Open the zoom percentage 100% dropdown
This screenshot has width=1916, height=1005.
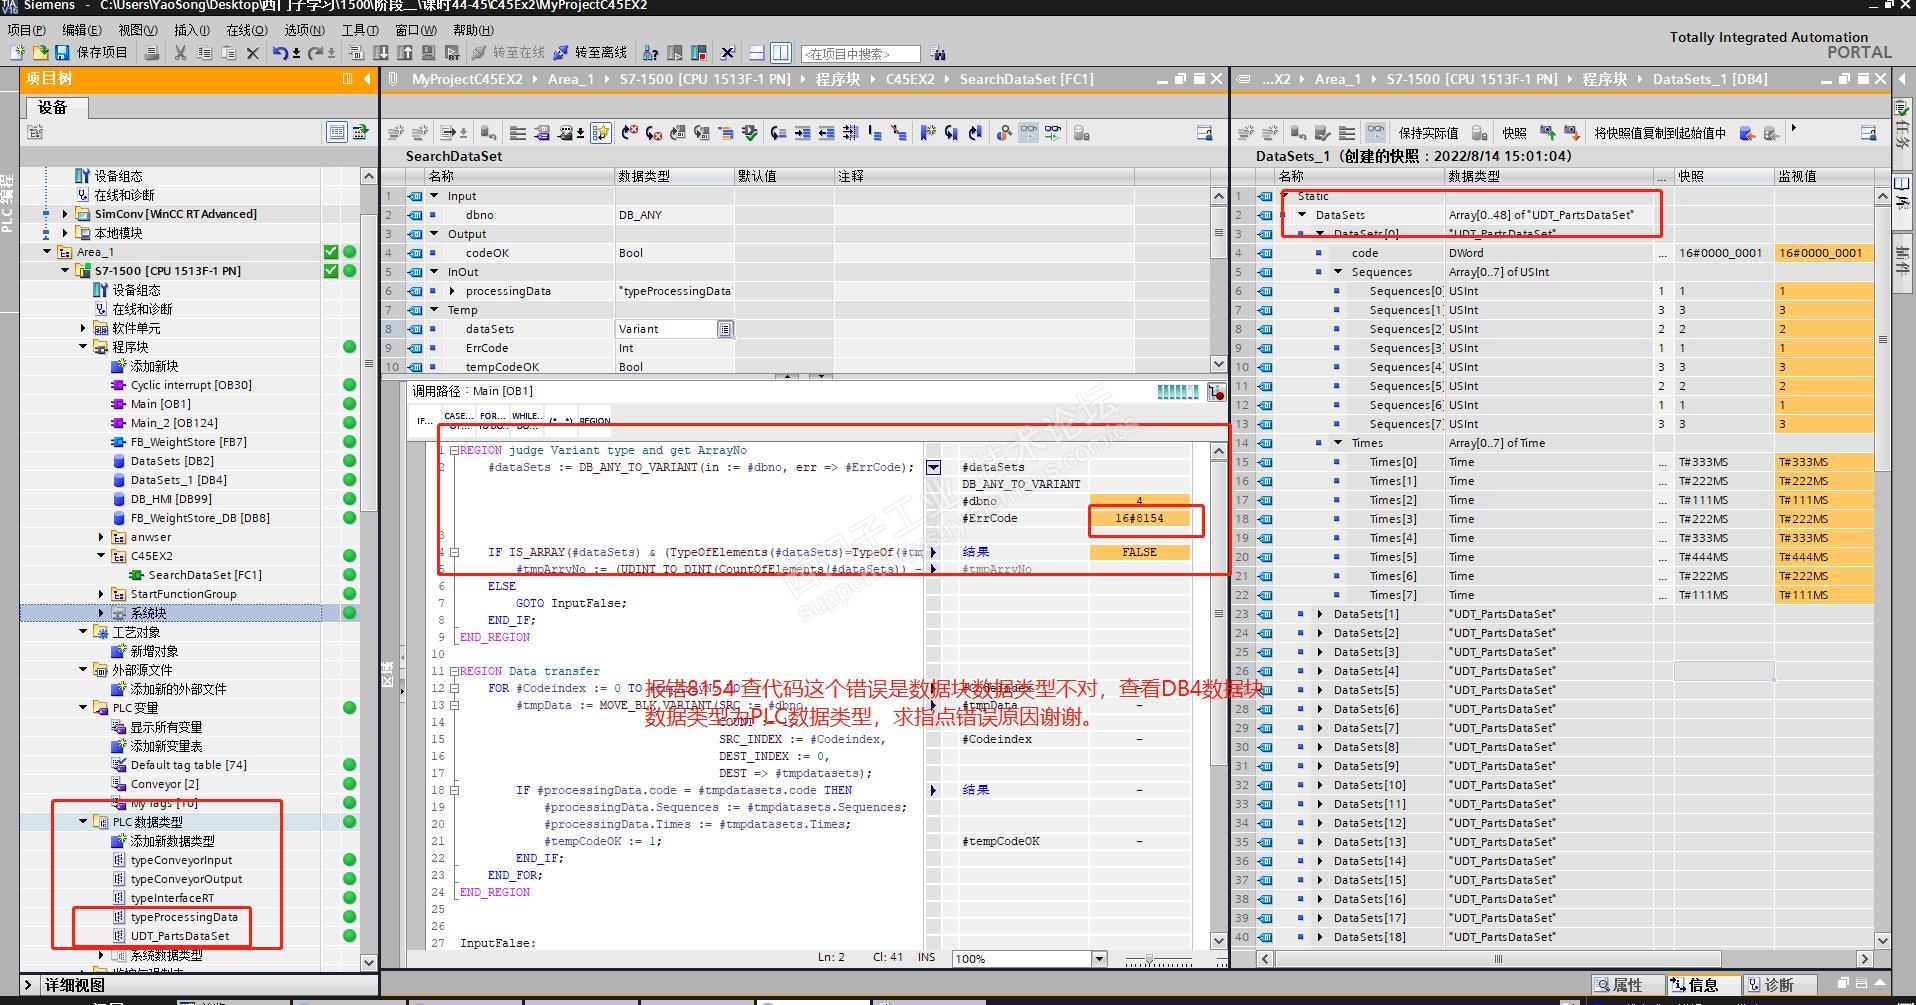pos(1099,958)
